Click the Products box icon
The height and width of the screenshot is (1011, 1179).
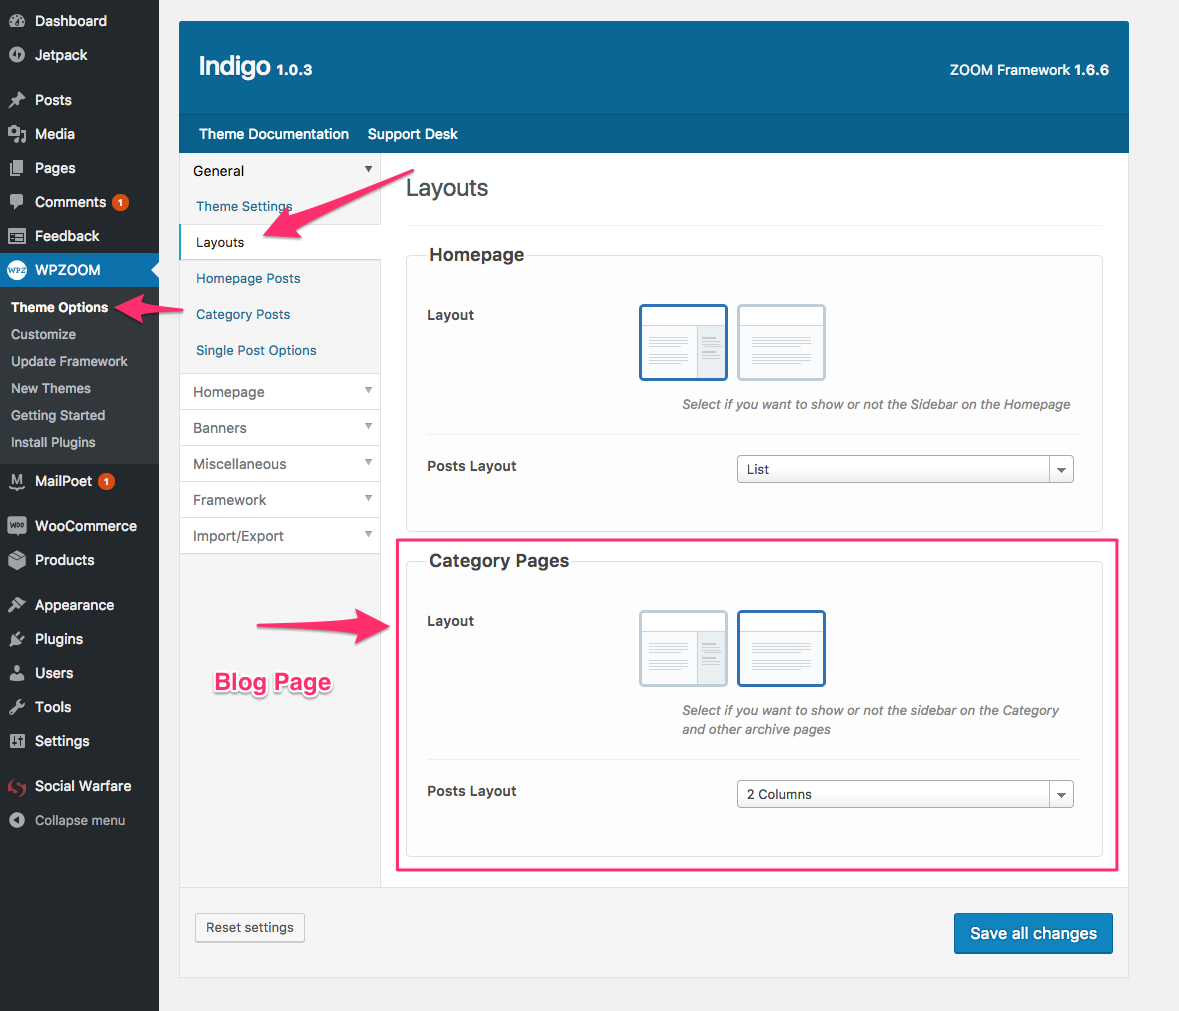click(x=17, y=560)
